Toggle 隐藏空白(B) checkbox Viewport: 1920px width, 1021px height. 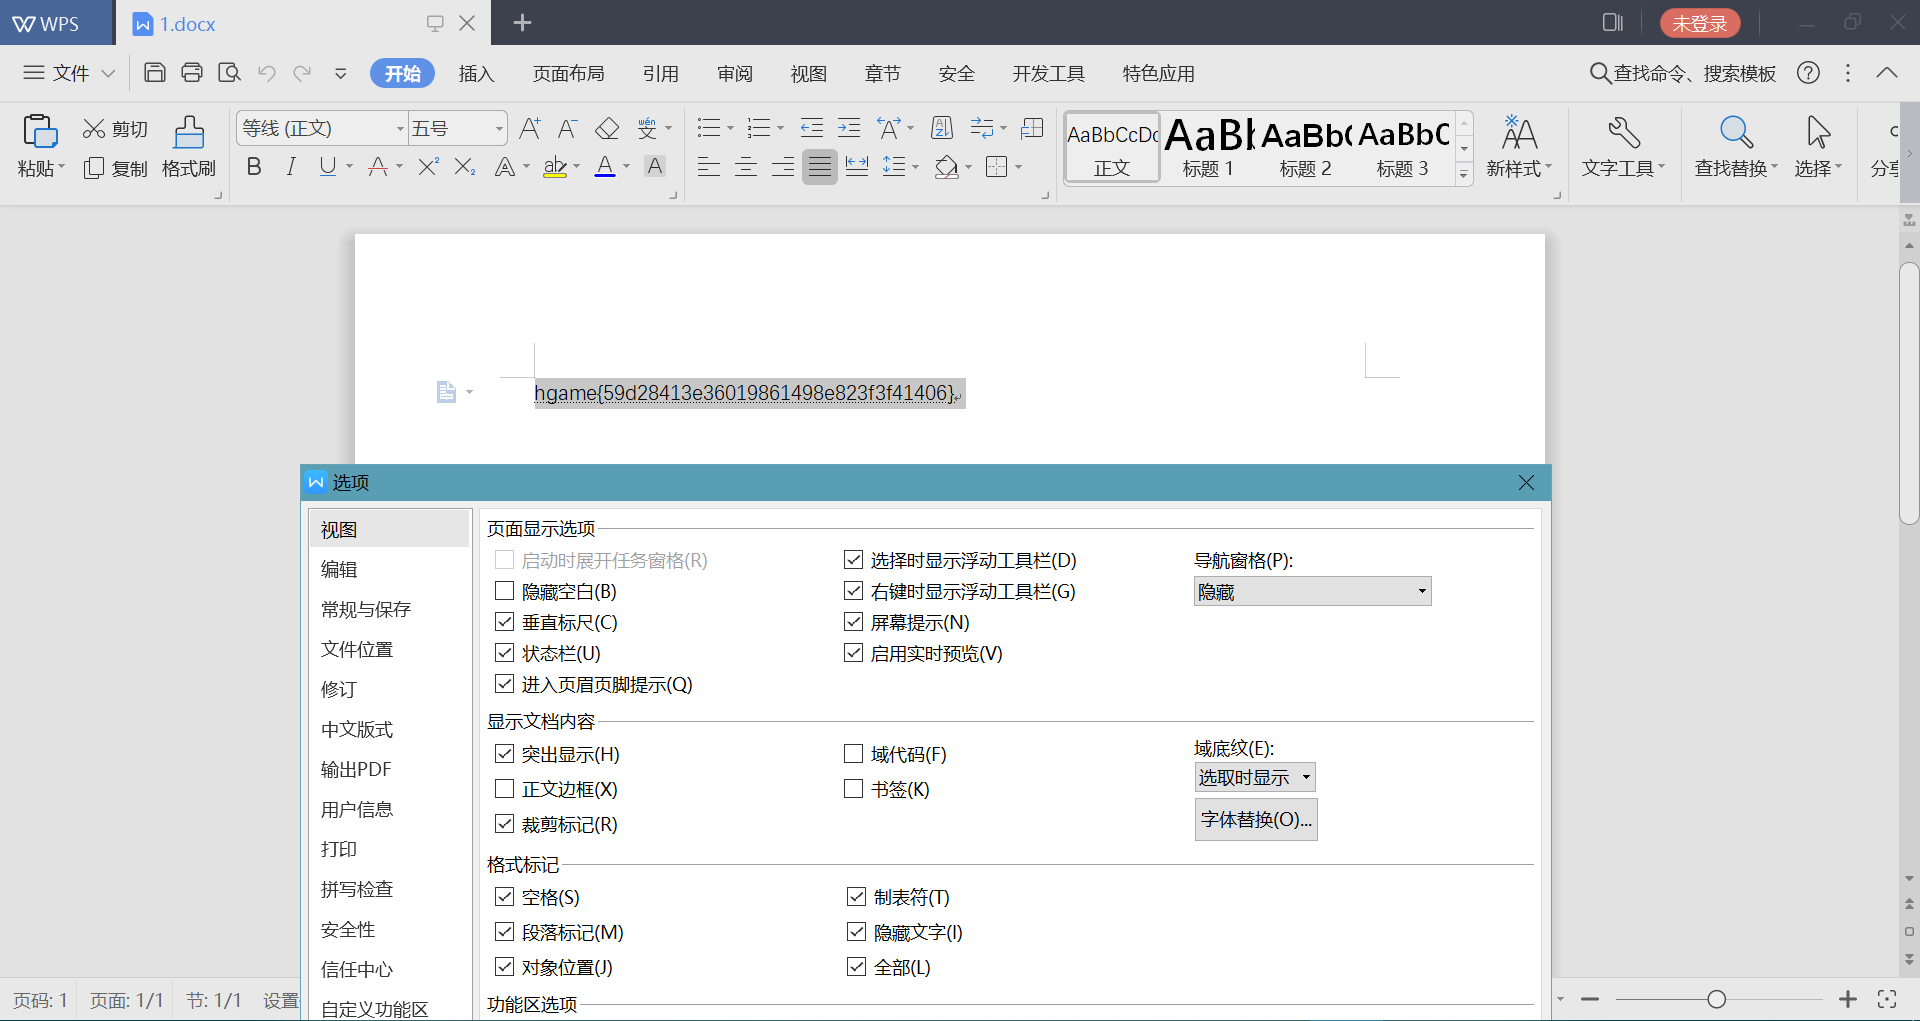[505, 591]
